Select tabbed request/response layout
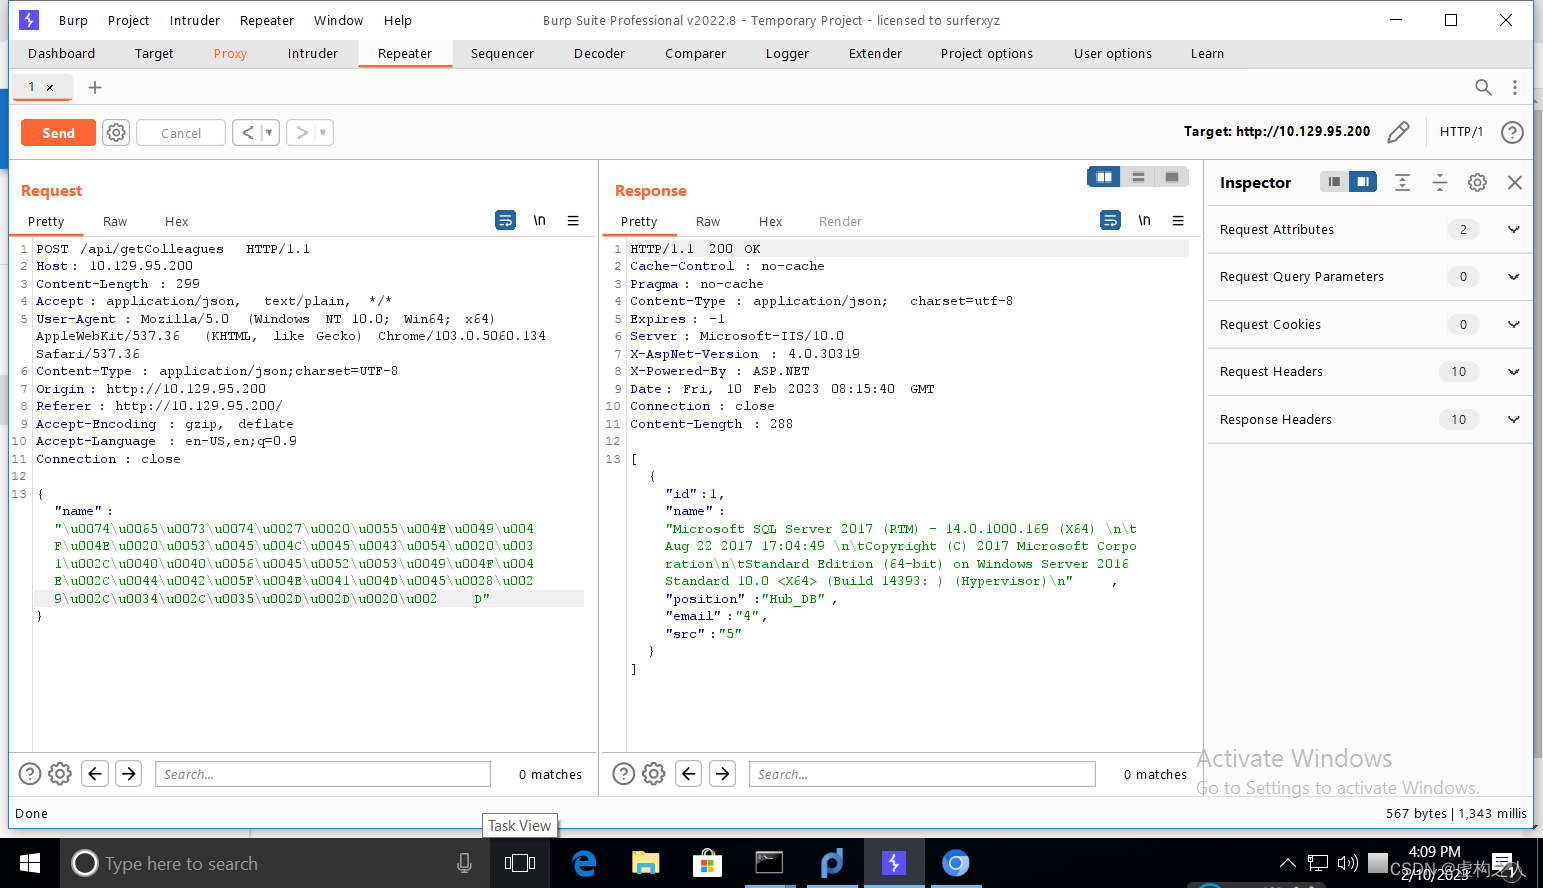Screen dimensions: 1543x888 [x=1172, y=177]
